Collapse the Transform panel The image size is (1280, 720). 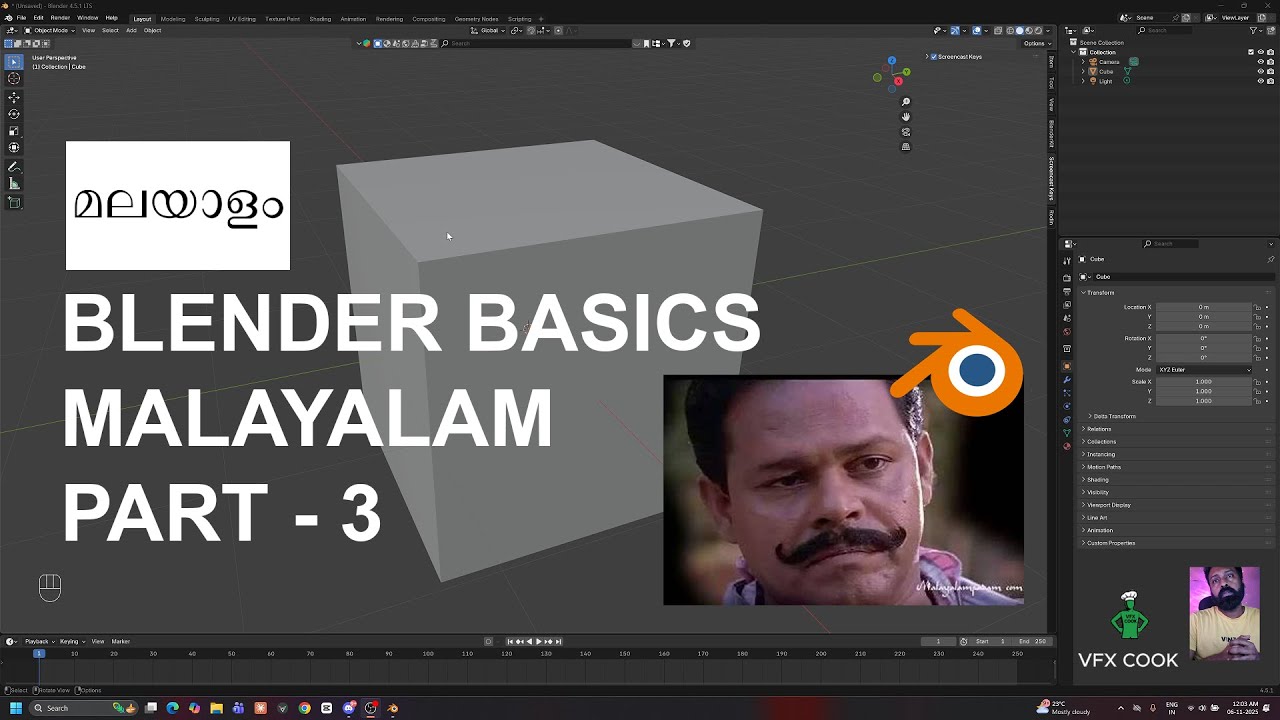click(1097, 293)
